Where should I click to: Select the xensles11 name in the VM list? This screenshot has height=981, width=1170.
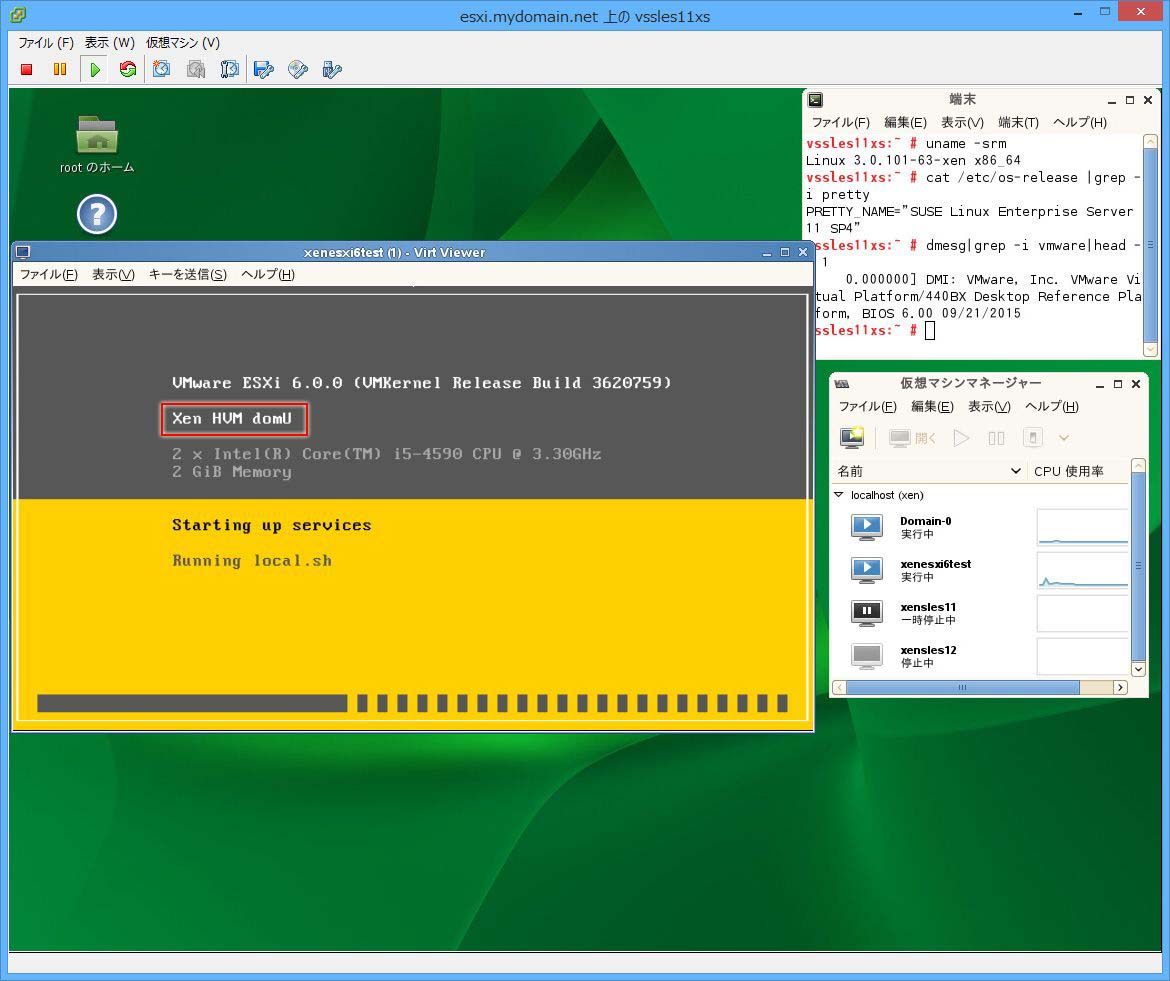point(928,607)
